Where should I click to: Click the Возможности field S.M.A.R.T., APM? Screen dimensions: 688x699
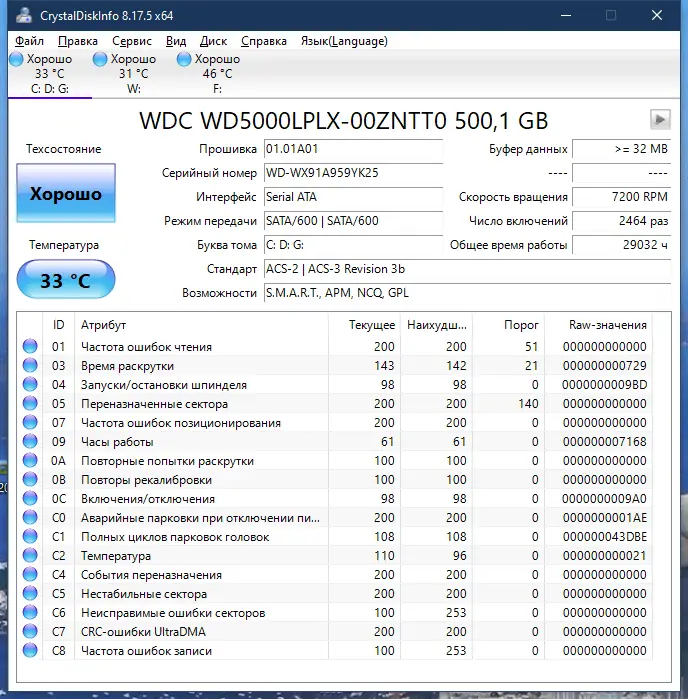[467, 293]
